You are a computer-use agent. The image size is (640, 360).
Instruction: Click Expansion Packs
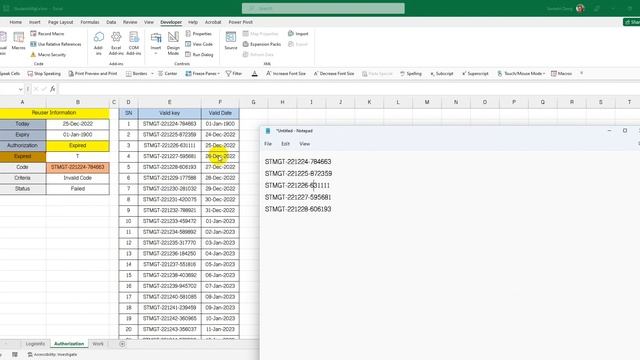pos(262,44)
